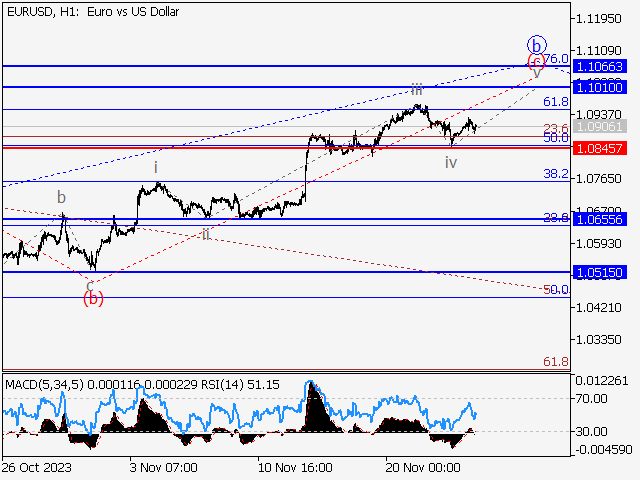Viewport: 640px width, 480px height.
Task: Click the 20 Nov 00:00 date label
Action: [423, 467]
